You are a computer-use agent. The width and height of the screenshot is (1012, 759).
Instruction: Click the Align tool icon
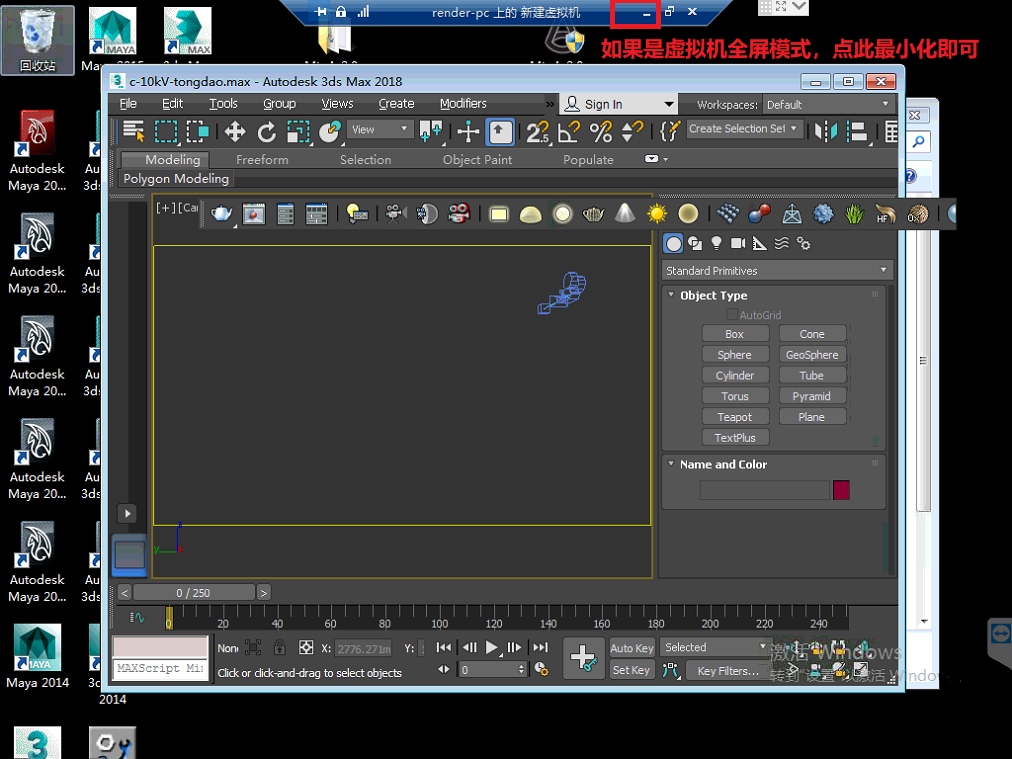[857, 132]
